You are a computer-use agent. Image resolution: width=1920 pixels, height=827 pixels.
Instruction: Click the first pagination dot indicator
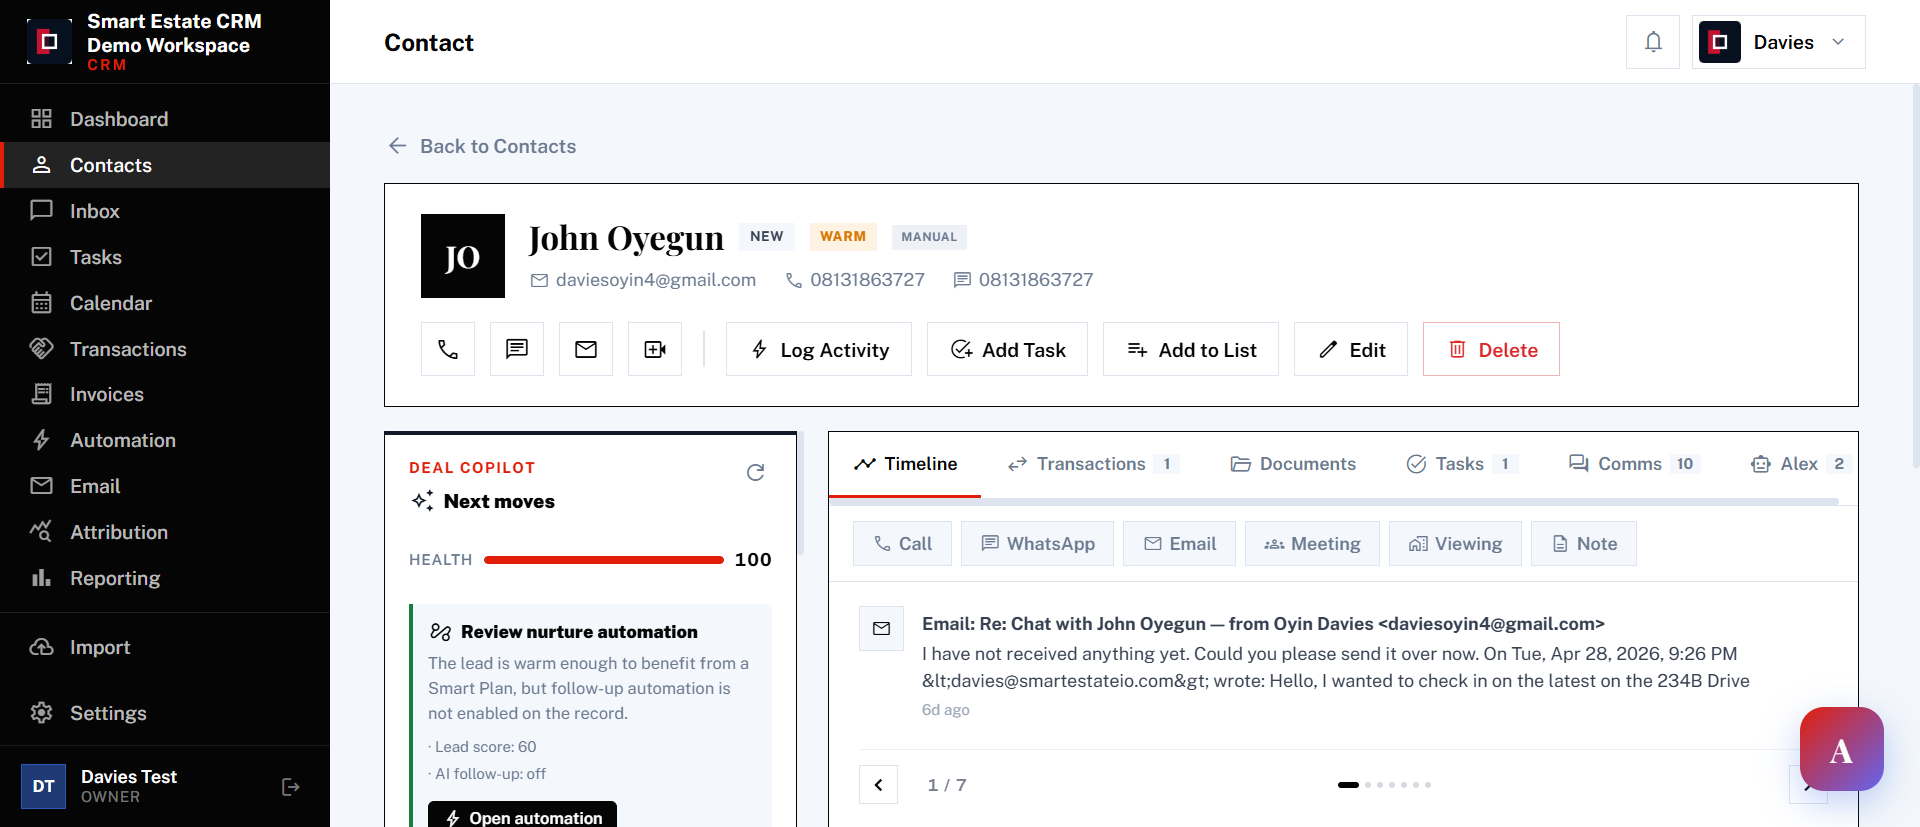point(1348,785)
